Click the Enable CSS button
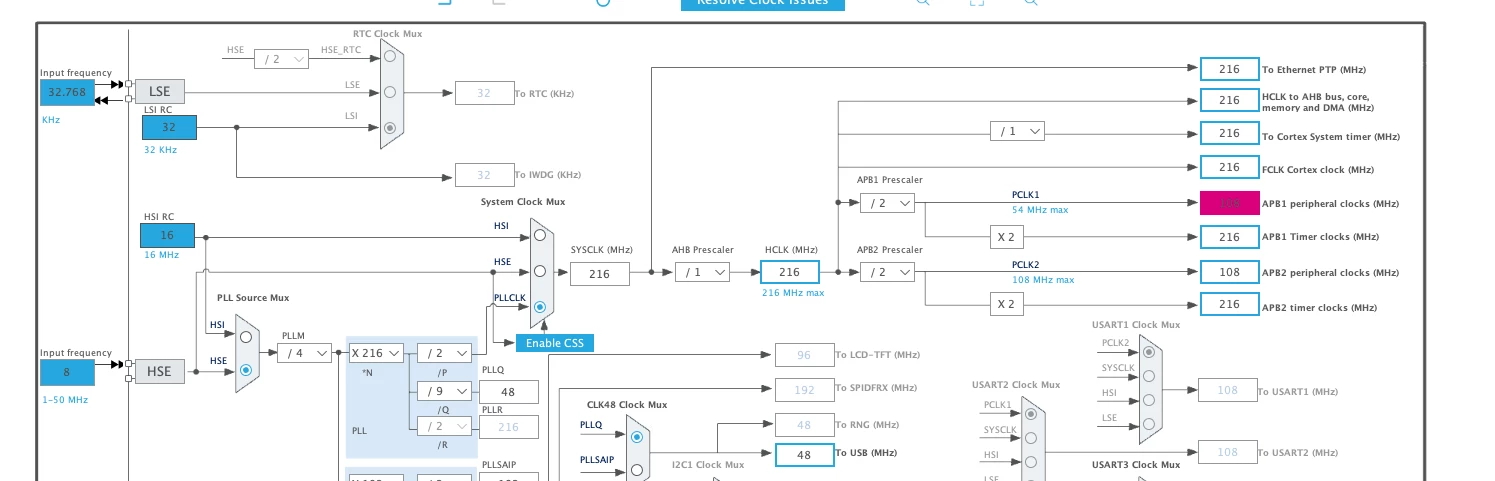The image size is (1495, 481). pos(555,343)
